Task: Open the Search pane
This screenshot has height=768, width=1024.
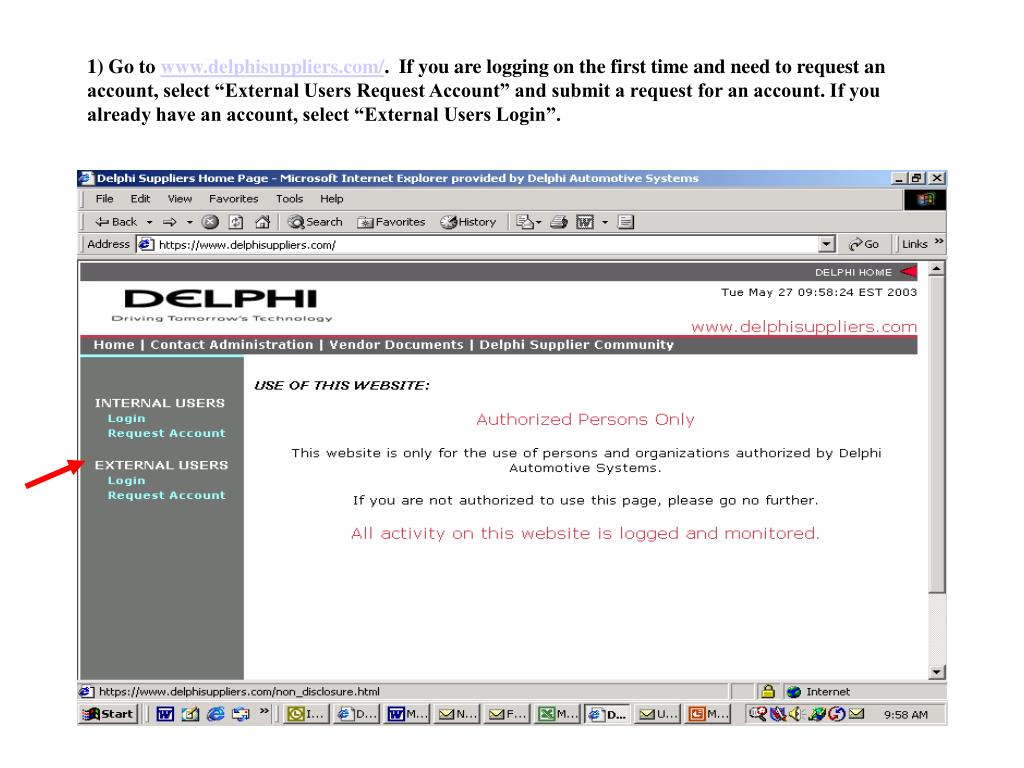Action: coord(315,222)
